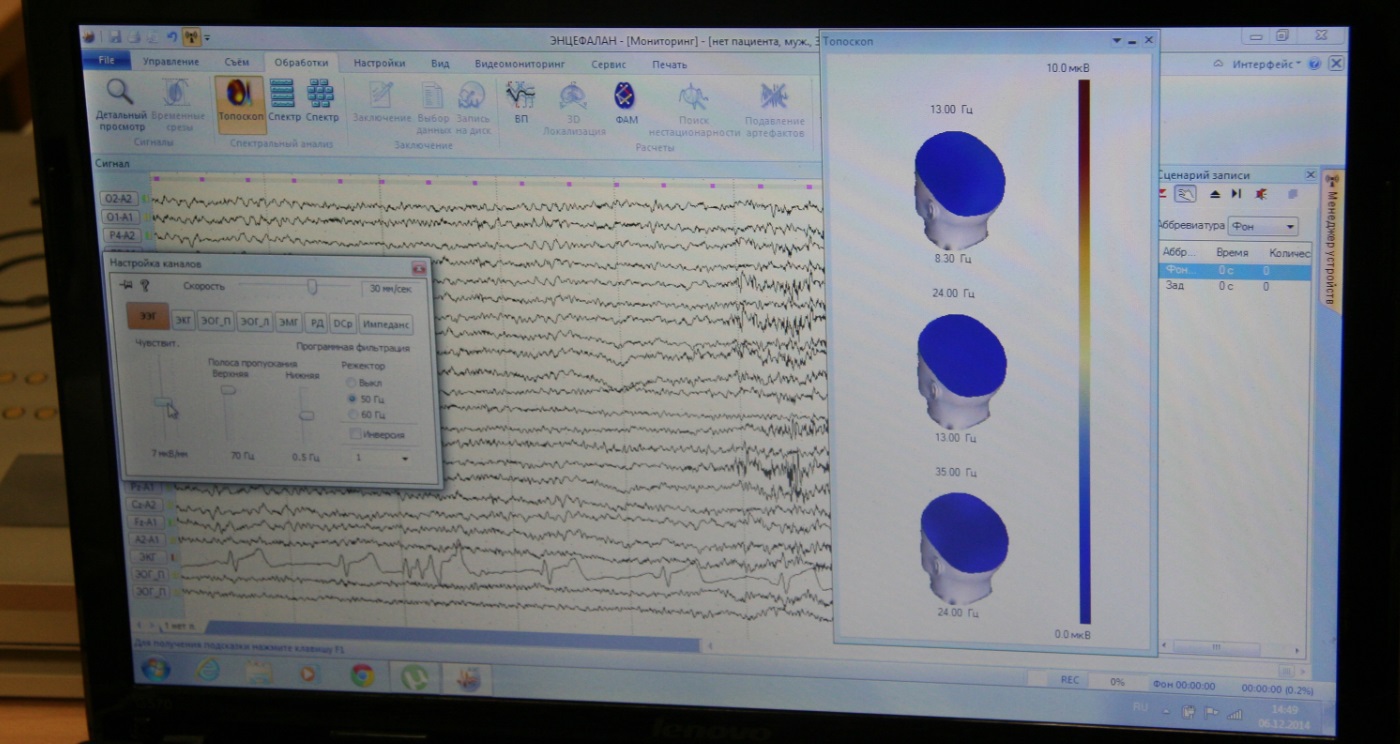Click the help icon in Настройка каналов

coord(145,286)
